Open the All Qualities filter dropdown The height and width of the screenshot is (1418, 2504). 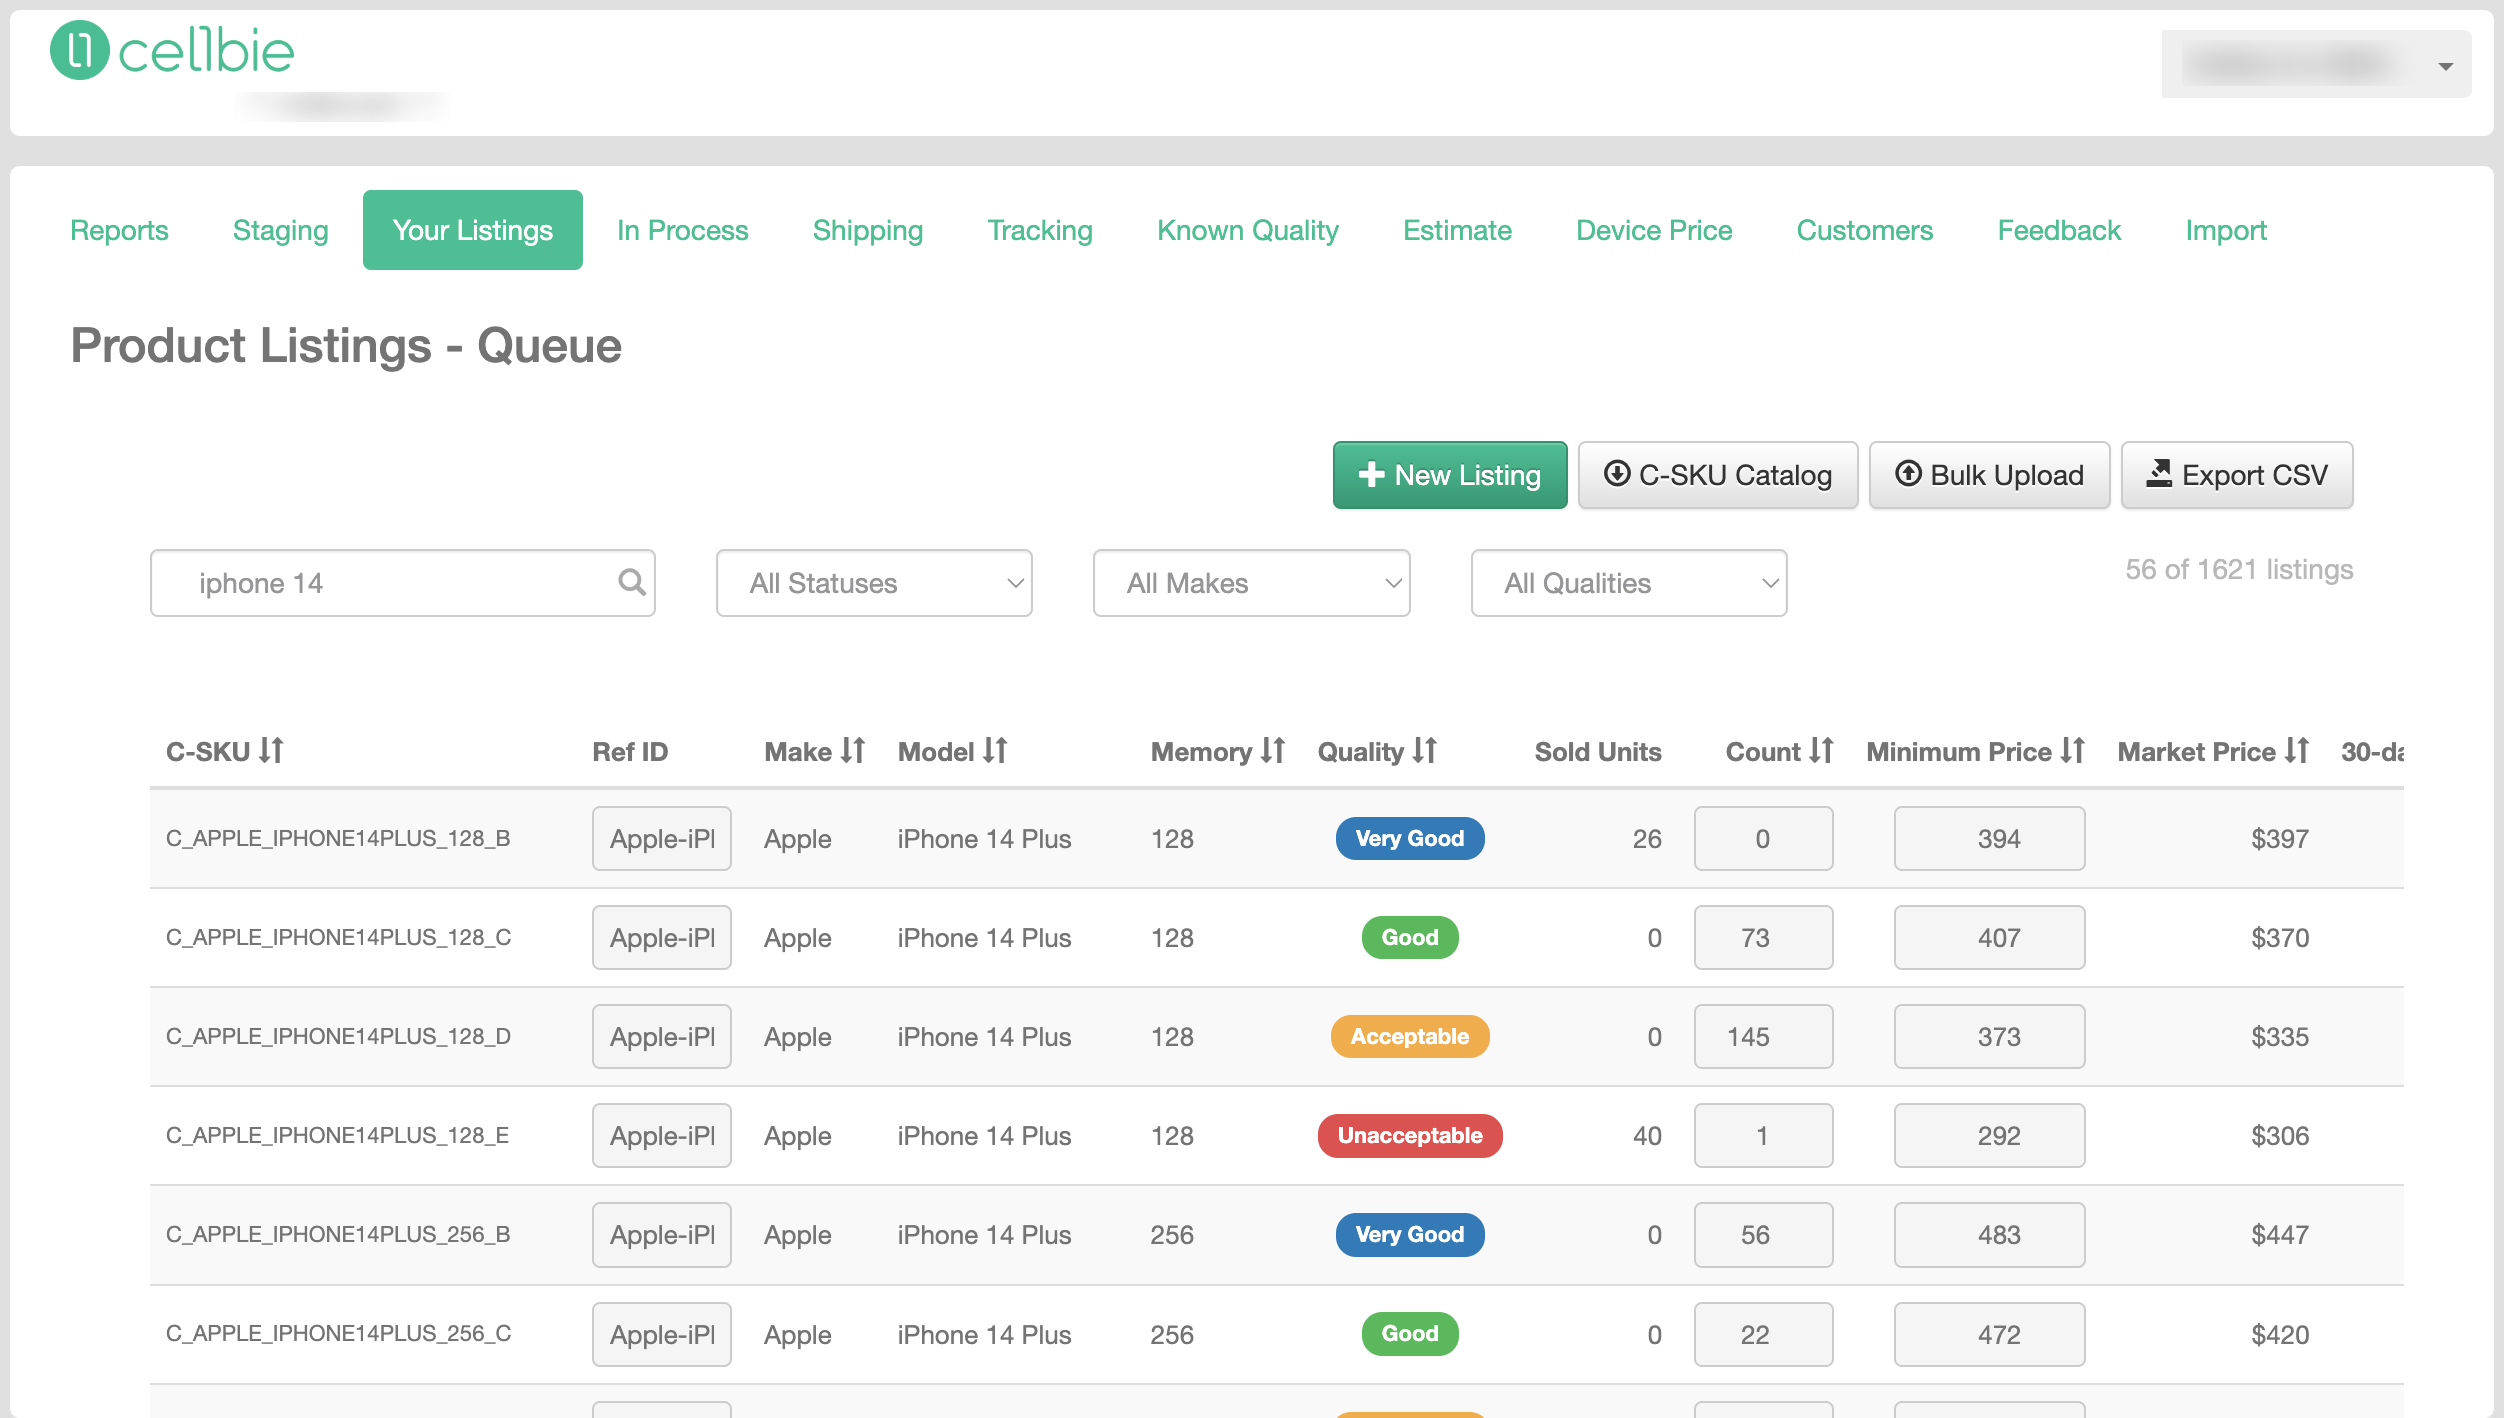(x=1629, y=583)
